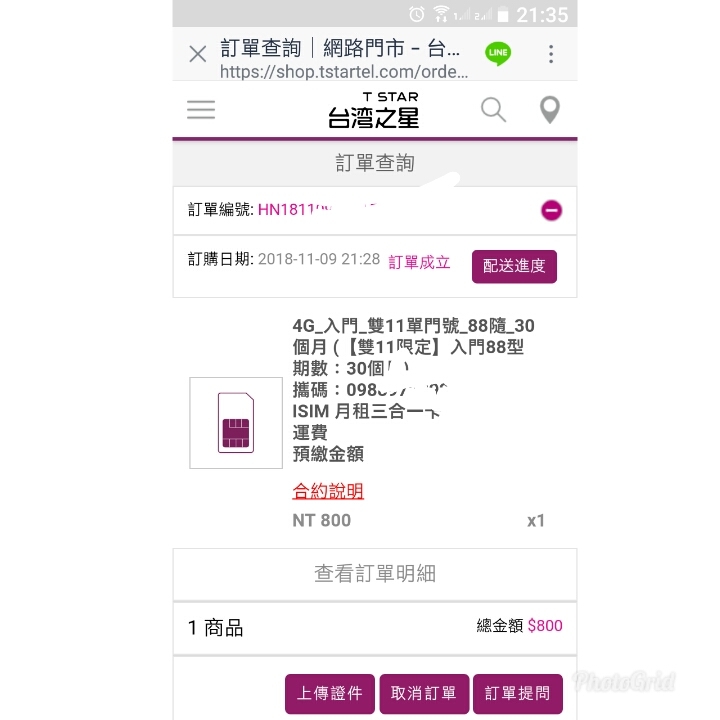Open site search with magnifier icon
This screenshot has height=720, width=720.
pyautogui.click(x=493, y=110)
